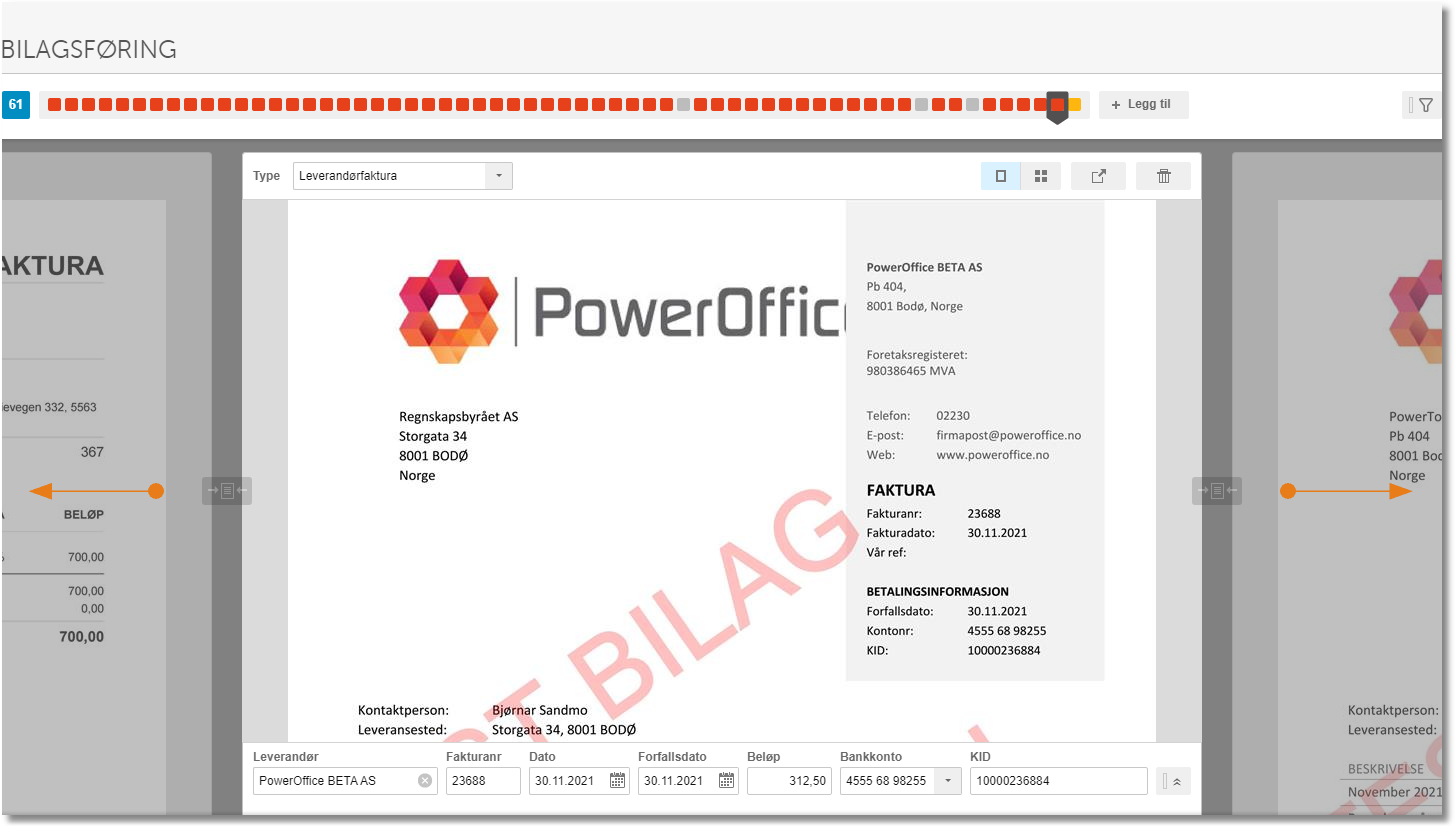Select the yellow voucher square in strip

coord(1075,105)
